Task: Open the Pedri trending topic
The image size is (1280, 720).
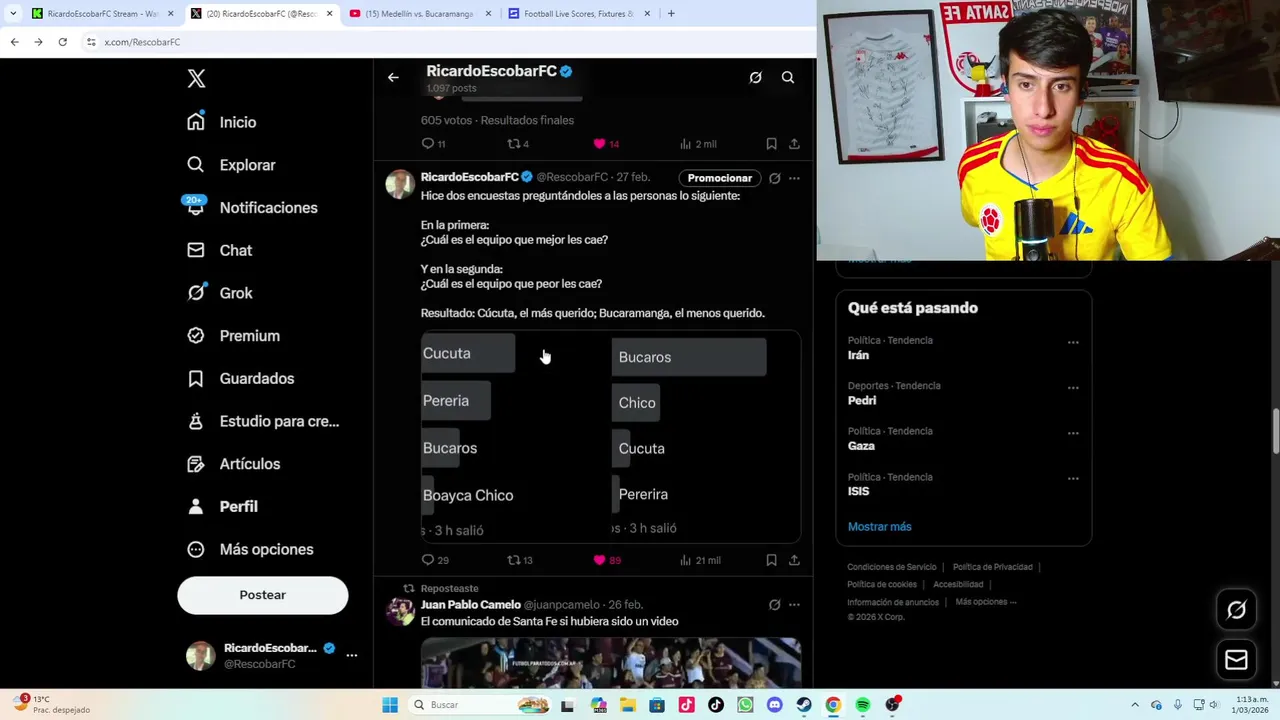Action: pyautogui.click(x=862, y=400)
